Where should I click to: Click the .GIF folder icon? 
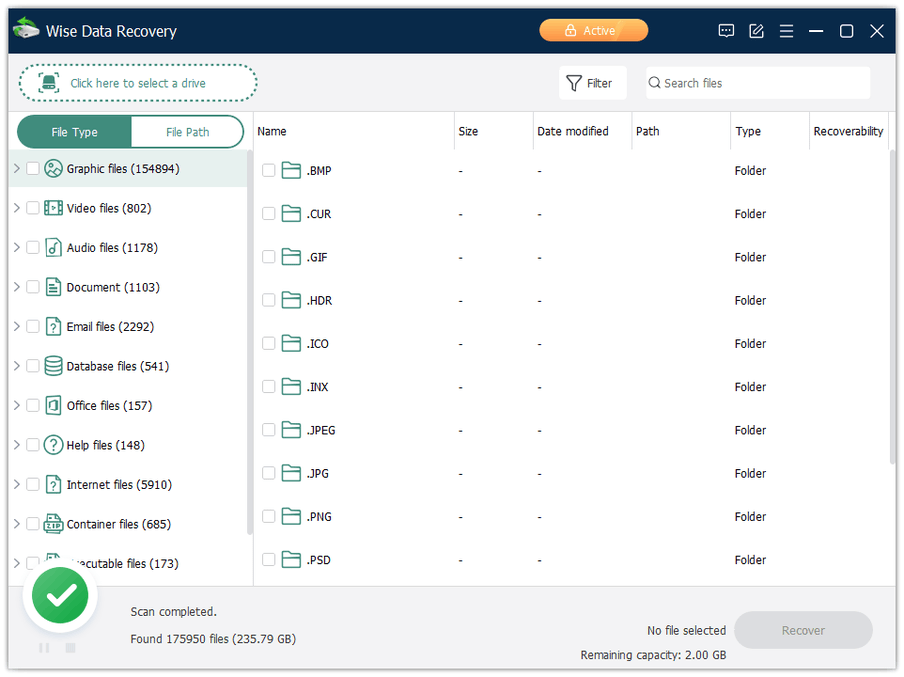point(291,257)
